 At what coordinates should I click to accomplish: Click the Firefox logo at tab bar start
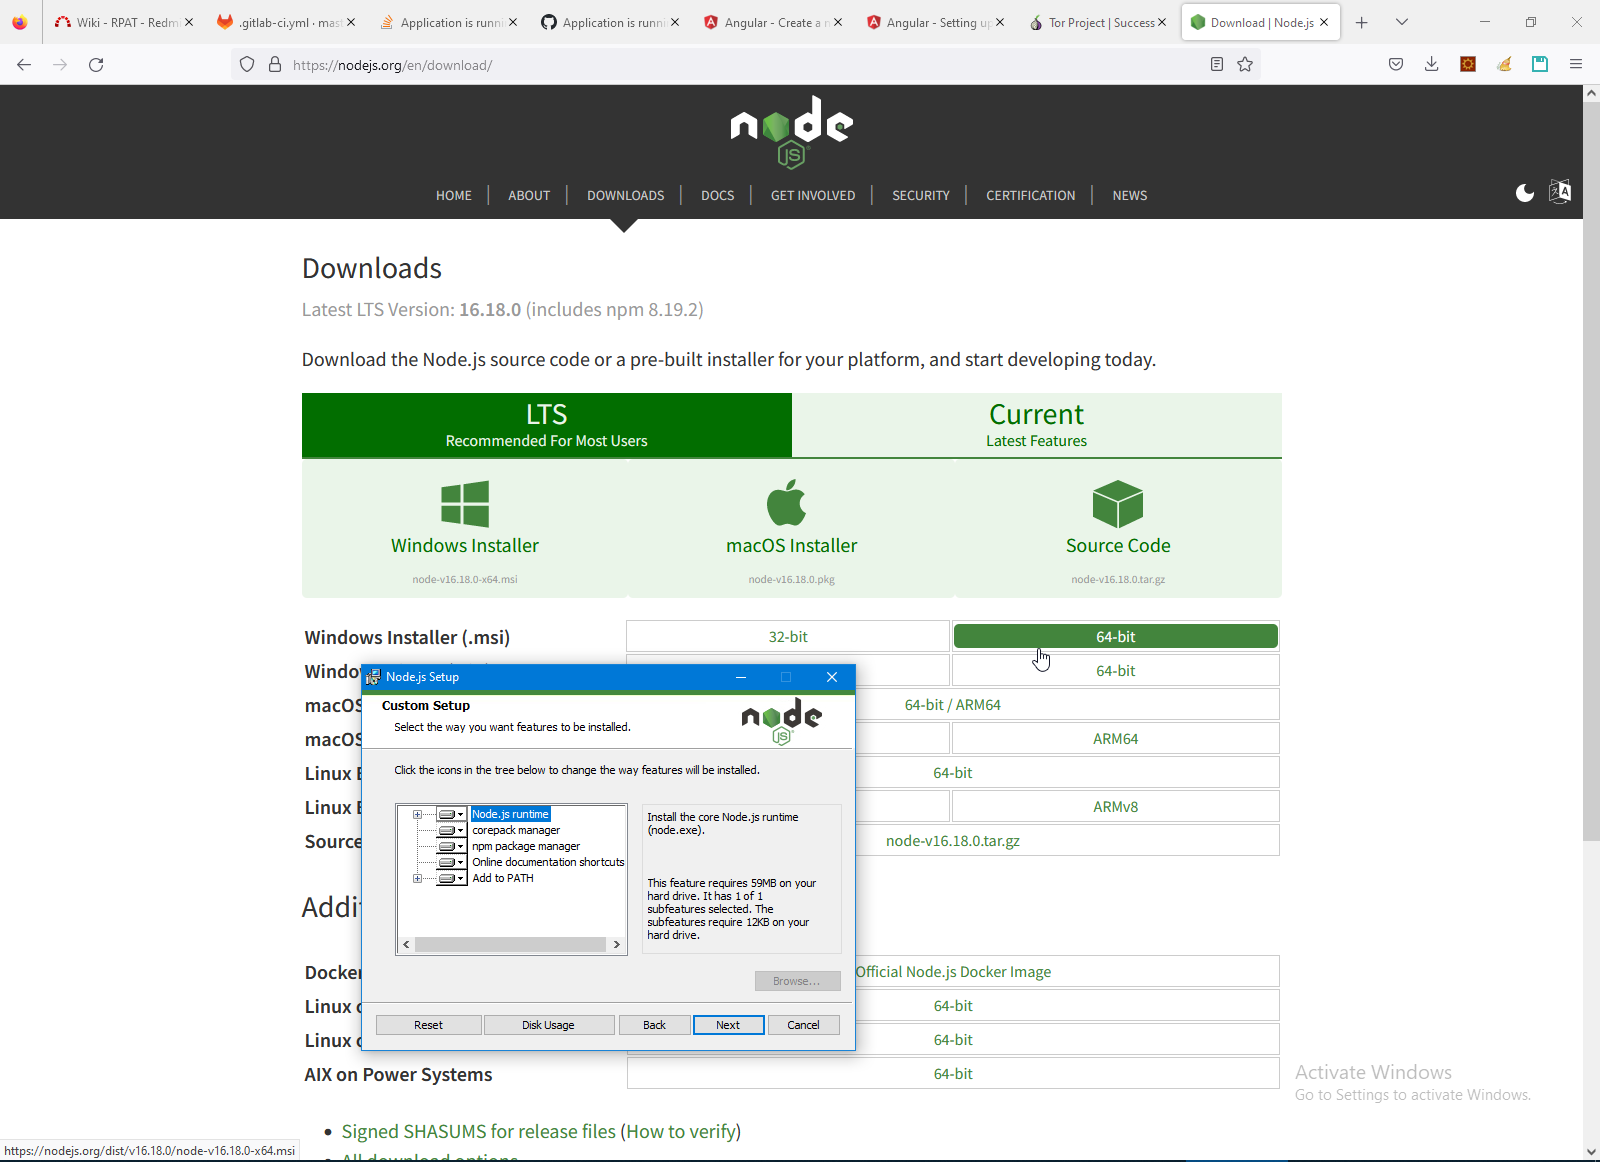click(x=20, y=22)
